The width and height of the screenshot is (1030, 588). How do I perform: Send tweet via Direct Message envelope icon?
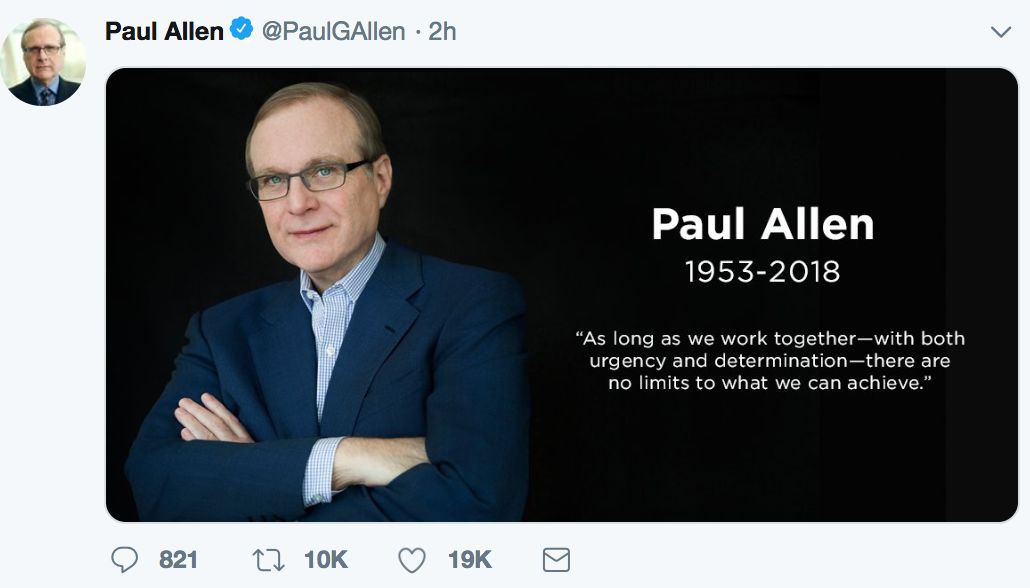[x=556, y=560]
